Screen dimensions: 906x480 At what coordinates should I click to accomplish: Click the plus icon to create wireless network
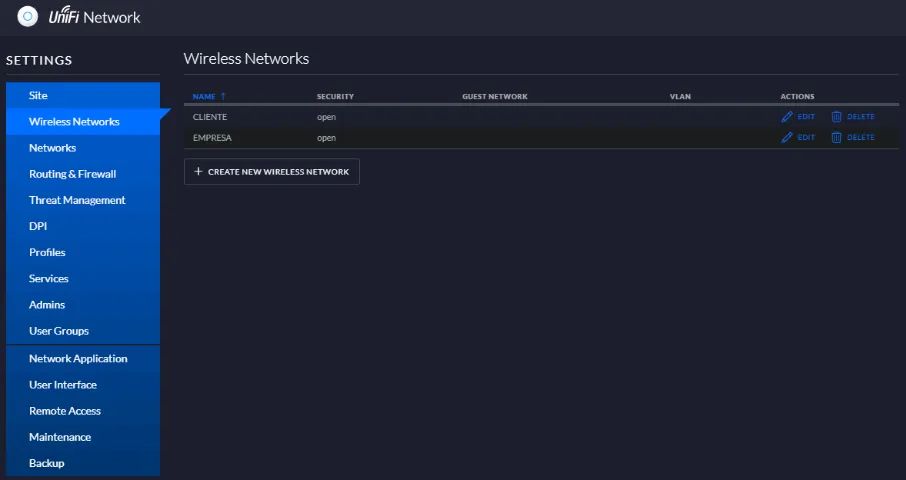(198, 172)
